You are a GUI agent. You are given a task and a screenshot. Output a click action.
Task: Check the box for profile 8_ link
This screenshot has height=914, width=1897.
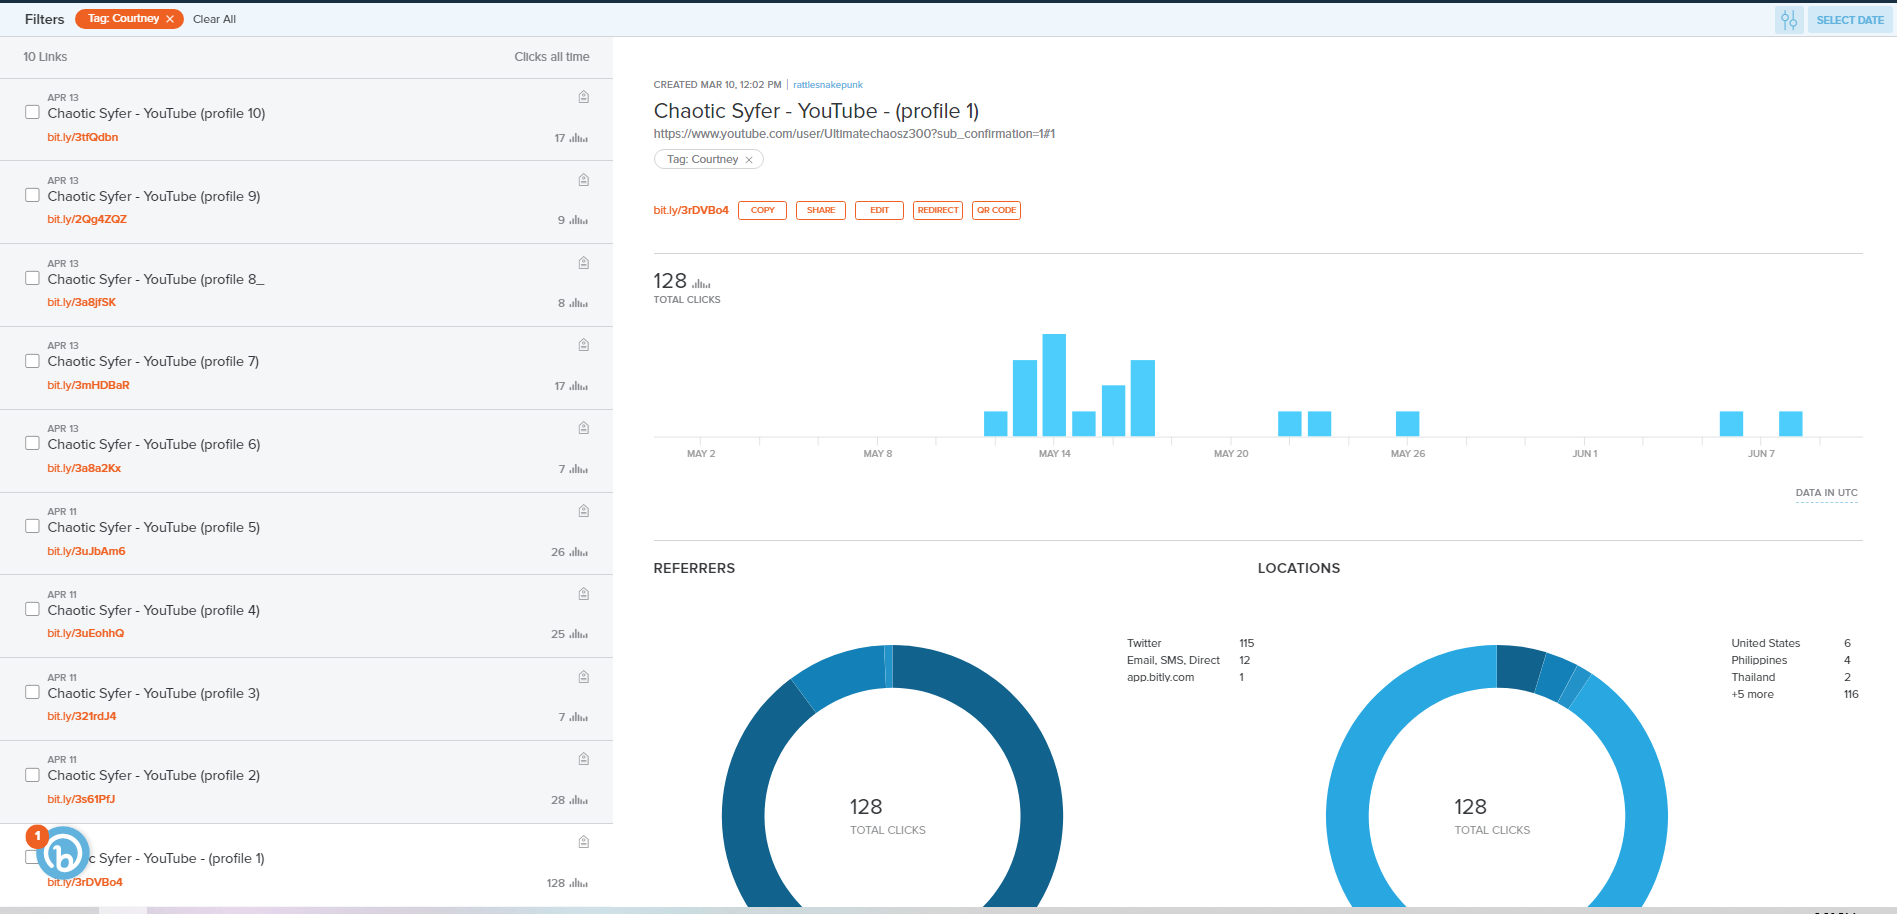(33, 278)
